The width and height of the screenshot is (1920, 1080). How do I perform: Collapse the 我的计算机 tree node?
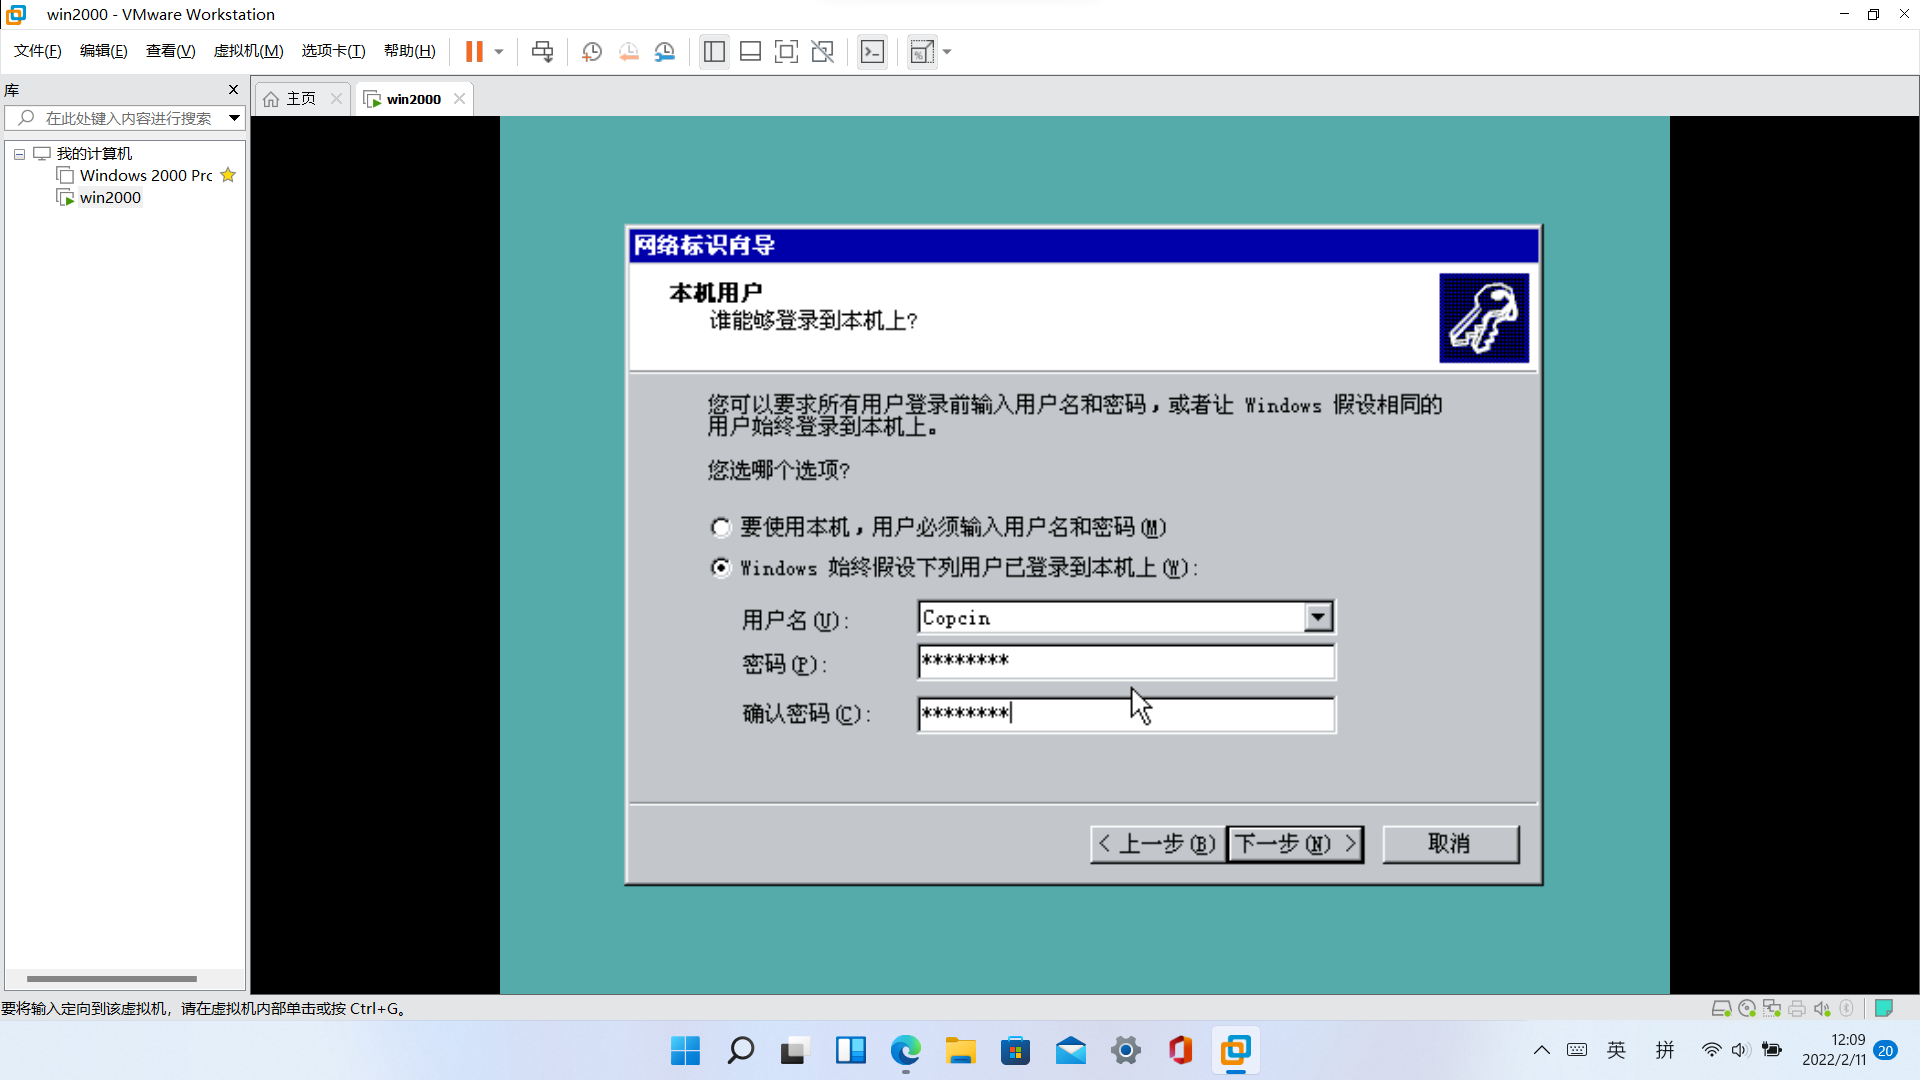pyautogui.click(x=18, y=153)
